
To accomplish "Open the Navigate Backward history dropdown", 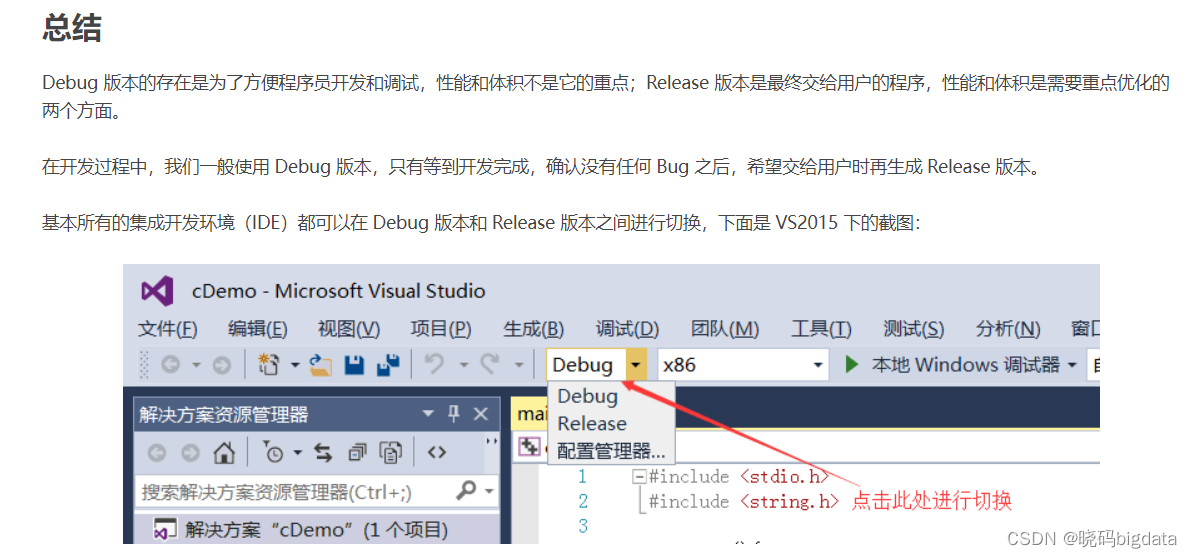I will 195,366.
